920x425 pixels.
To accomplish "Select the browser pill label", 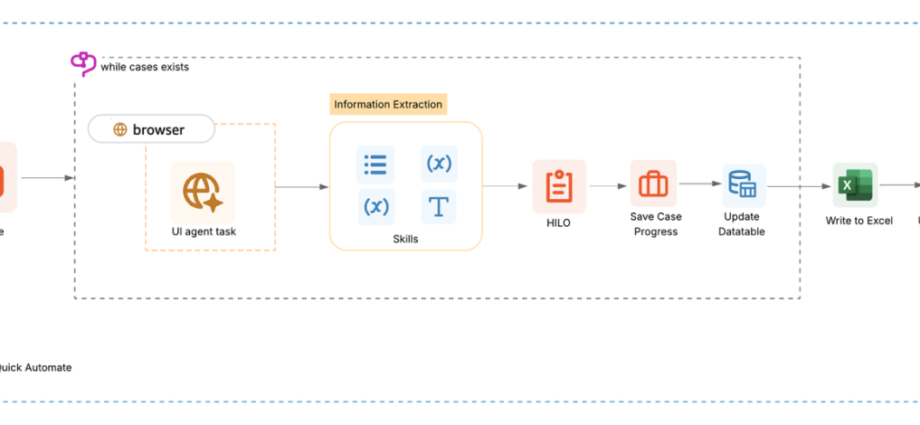I will [x=158, y=129].
